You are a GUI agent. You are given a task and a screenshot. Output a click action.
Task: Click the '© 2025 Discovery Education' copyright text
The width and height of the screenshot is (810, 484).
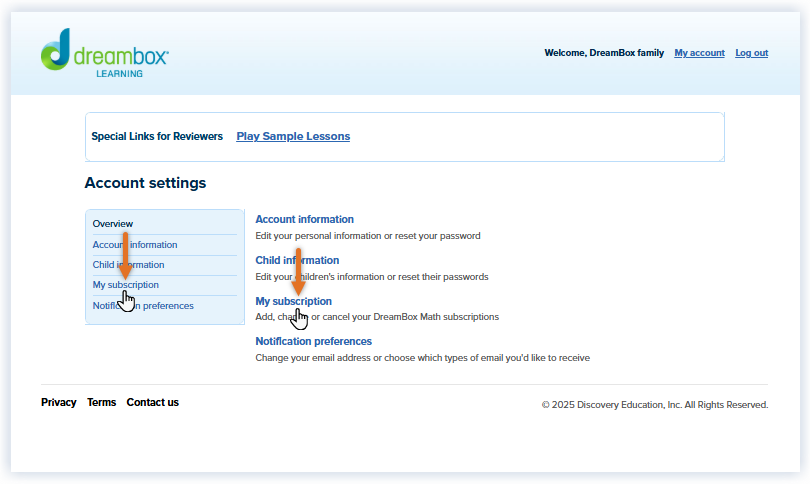655,405
